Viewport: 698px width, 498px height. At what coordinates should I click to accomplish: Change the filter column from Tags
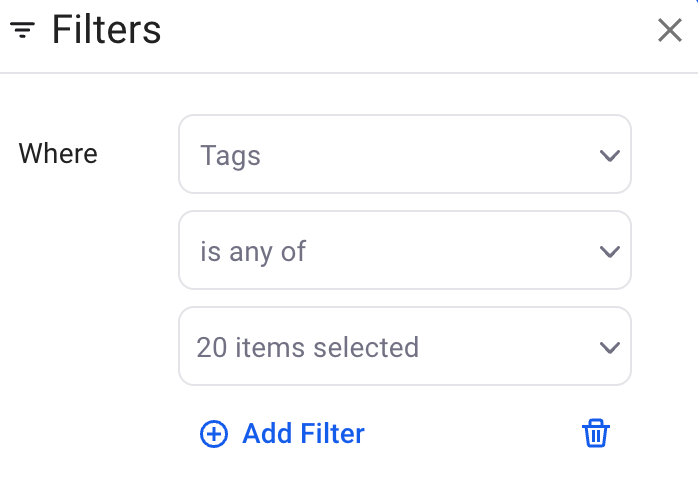tap(404, 155)
